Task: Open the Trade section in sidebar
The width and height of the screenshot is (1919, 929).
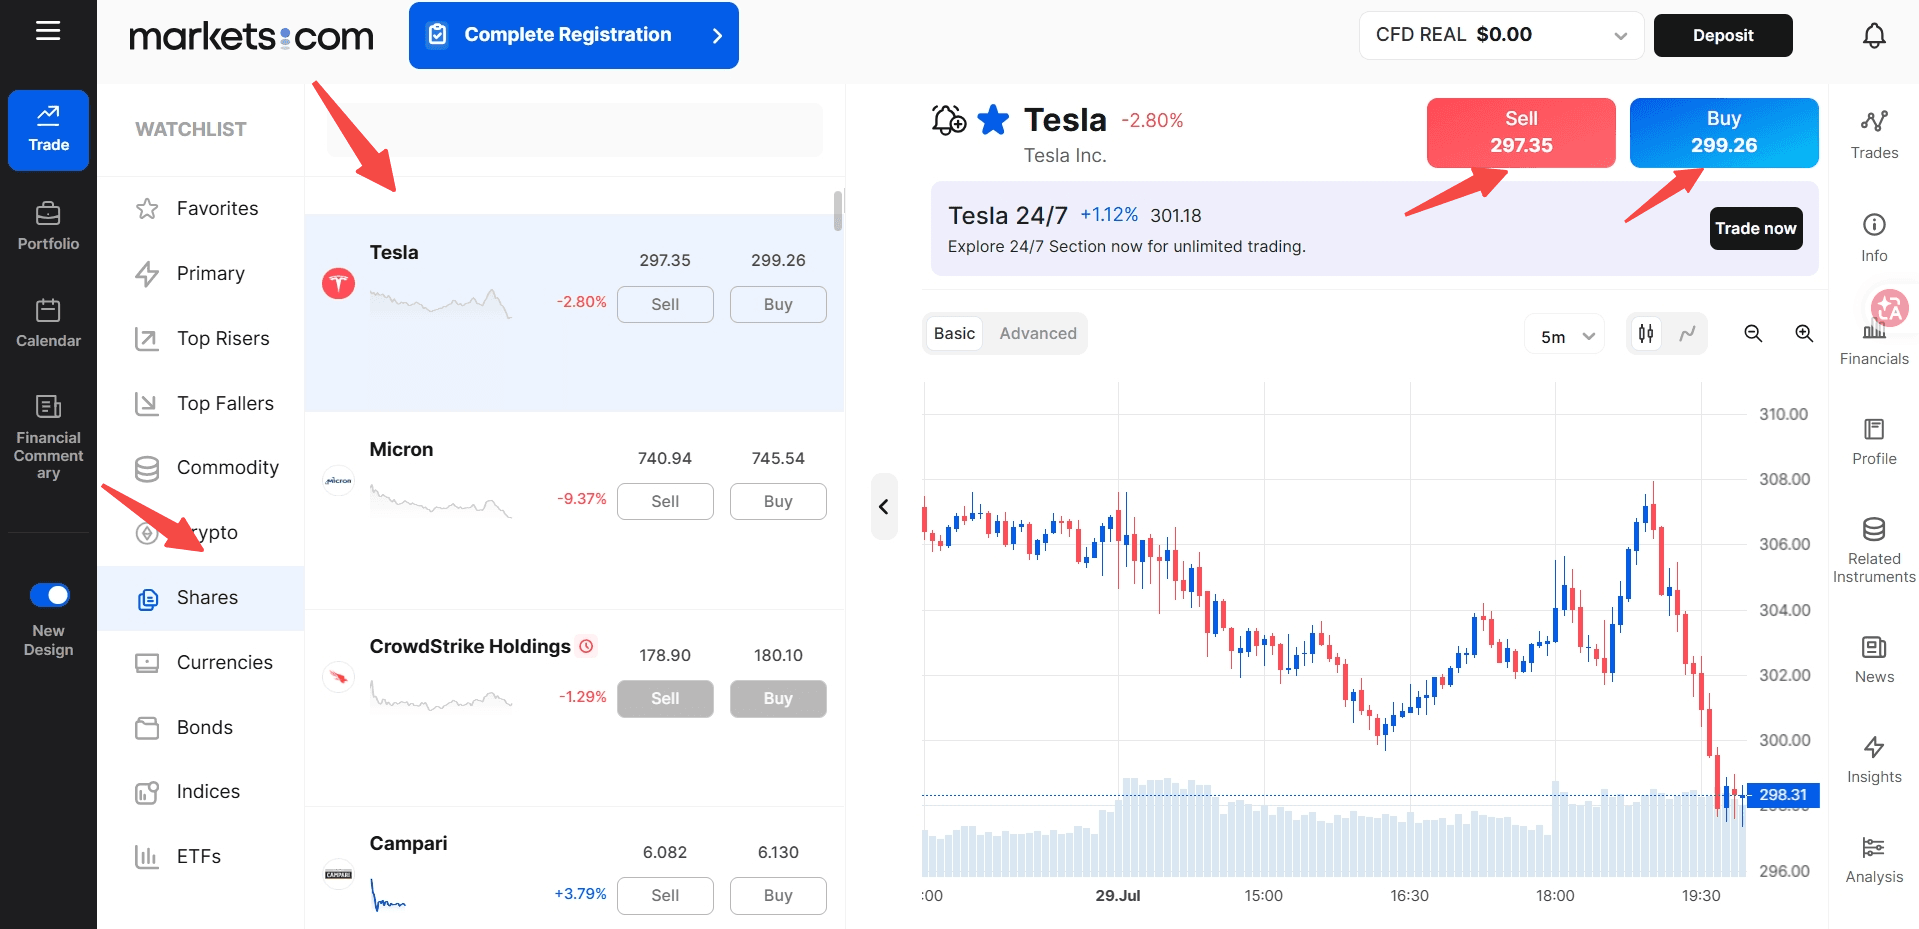Action: 48,130
